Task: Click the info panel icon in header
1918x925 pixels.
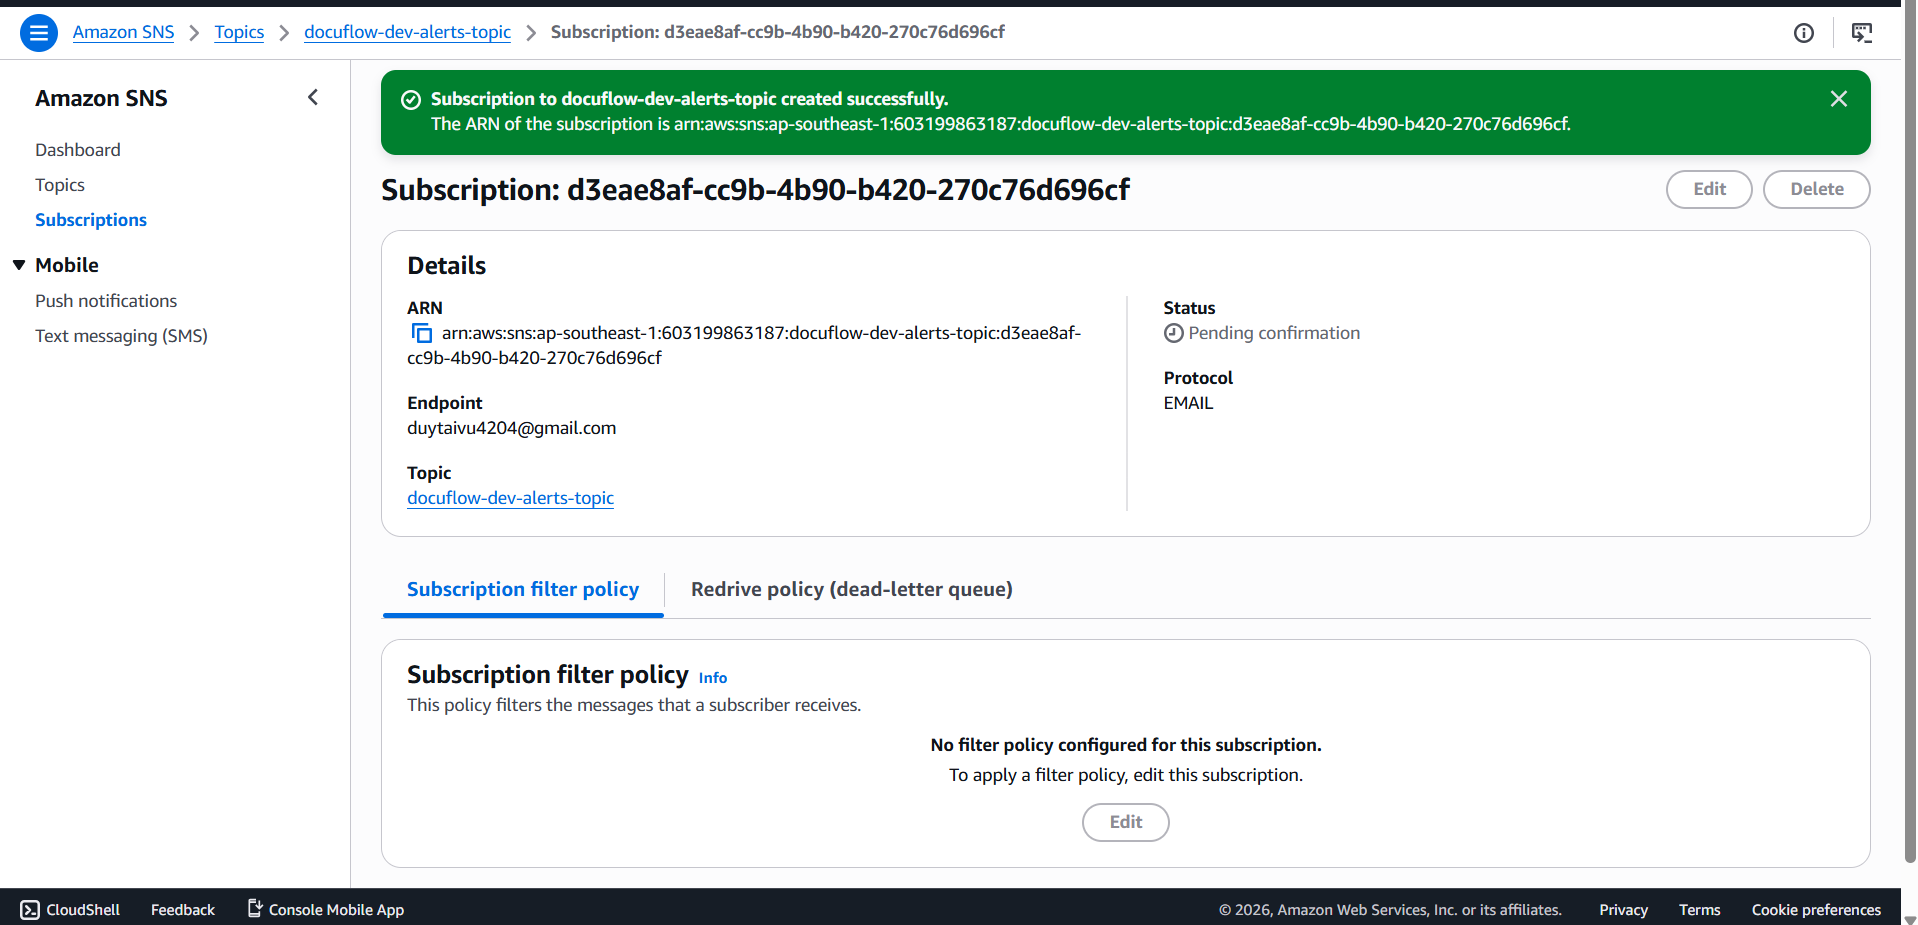Action: [x=1804, y=33]
